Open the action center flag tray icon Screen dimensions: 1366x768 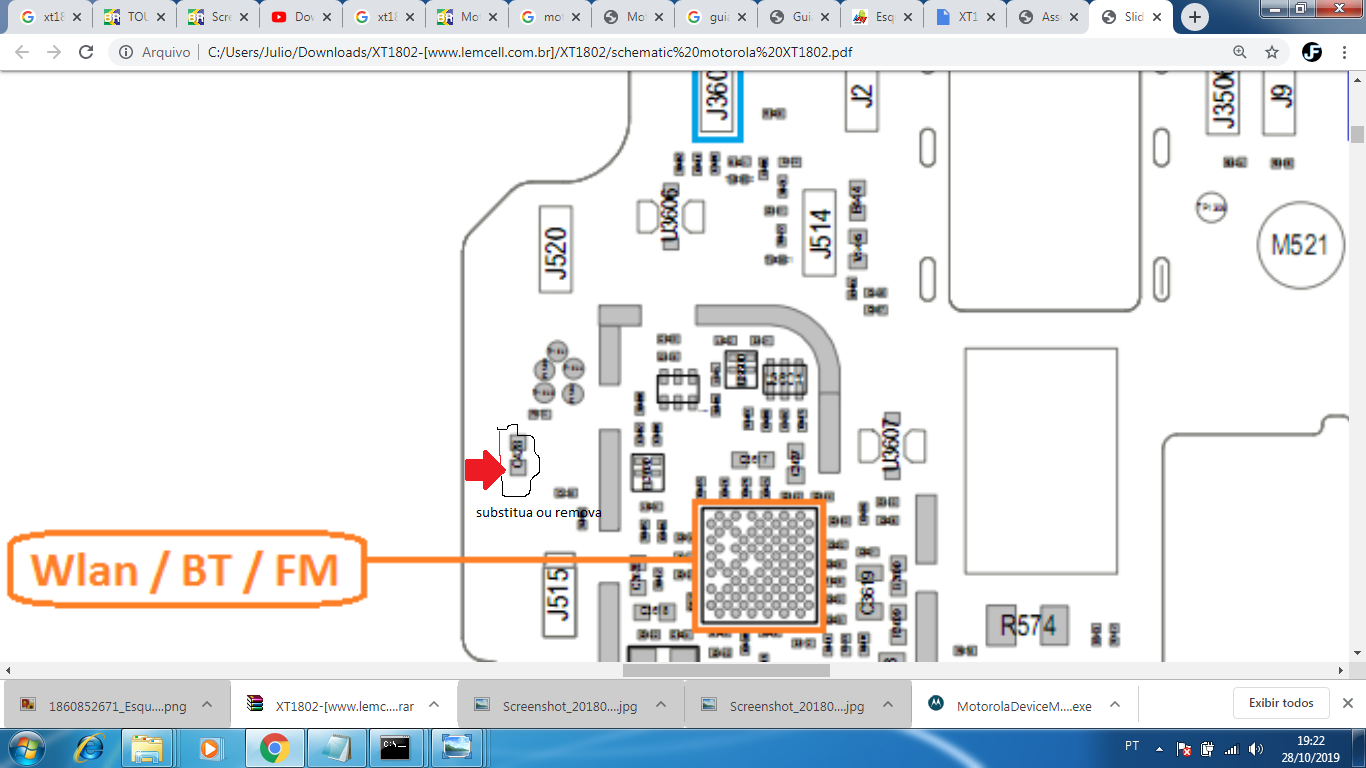[1184, 748]
